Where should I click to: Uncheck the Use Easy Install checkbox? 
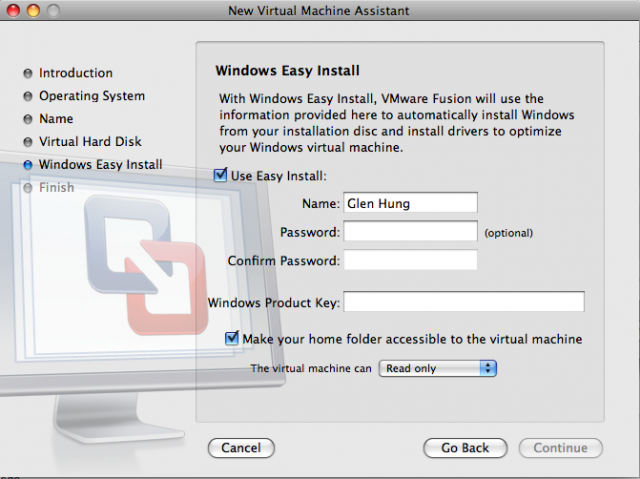(220, 175)
